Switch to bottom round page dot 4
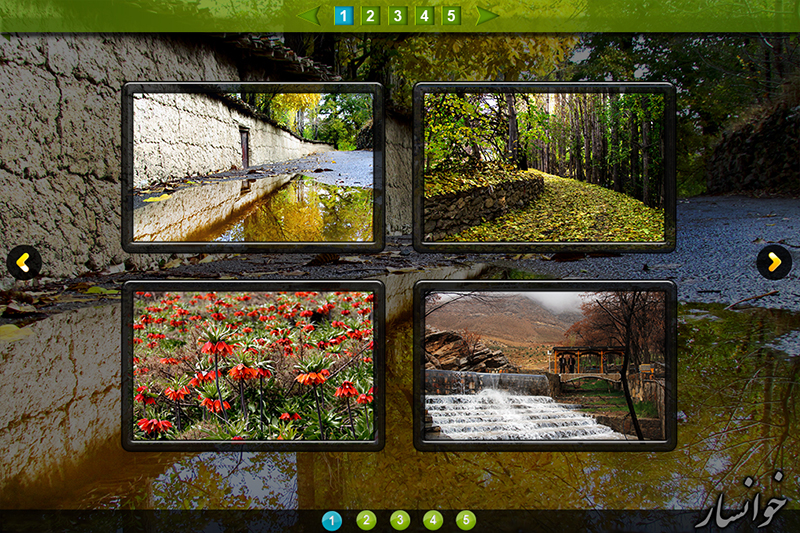800x533 pixels. pyautogui.click(x=433, y=520)
